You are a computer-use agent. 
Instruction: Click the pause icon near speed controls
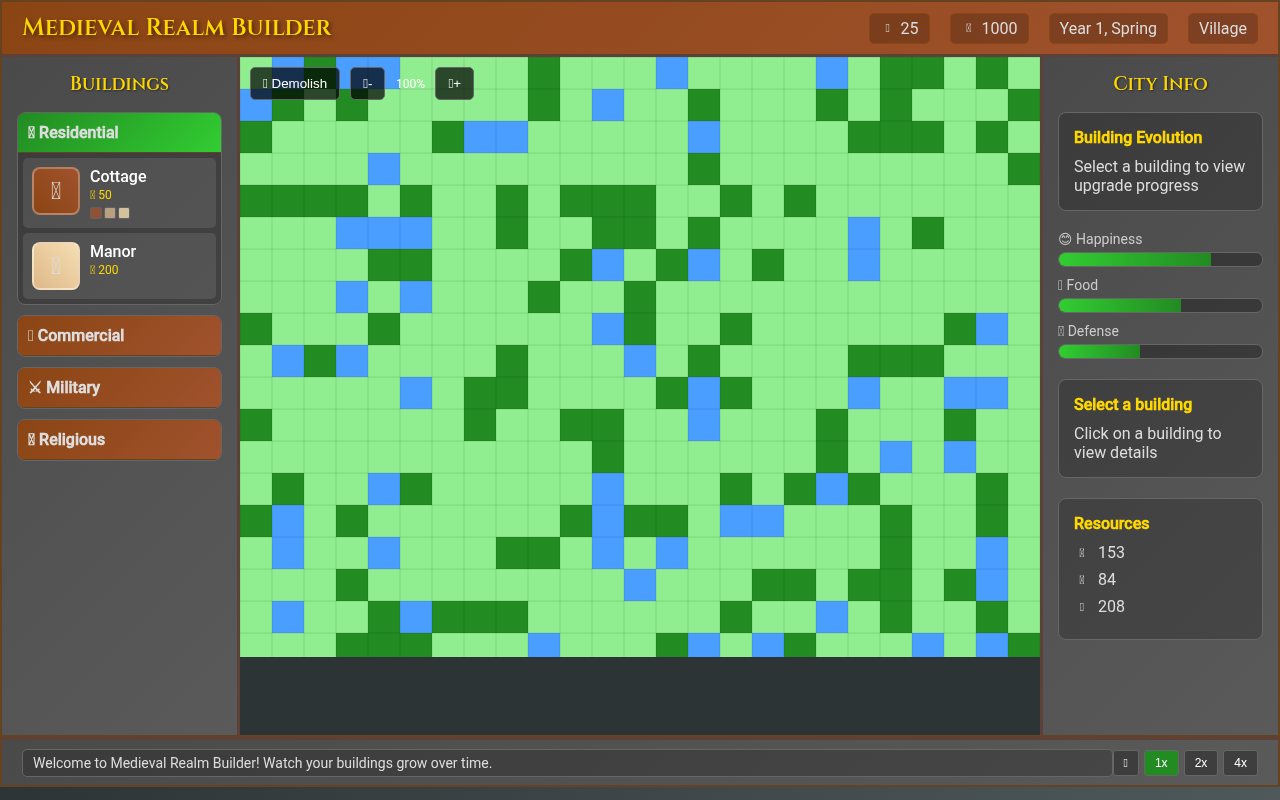tap(1125, 762)
